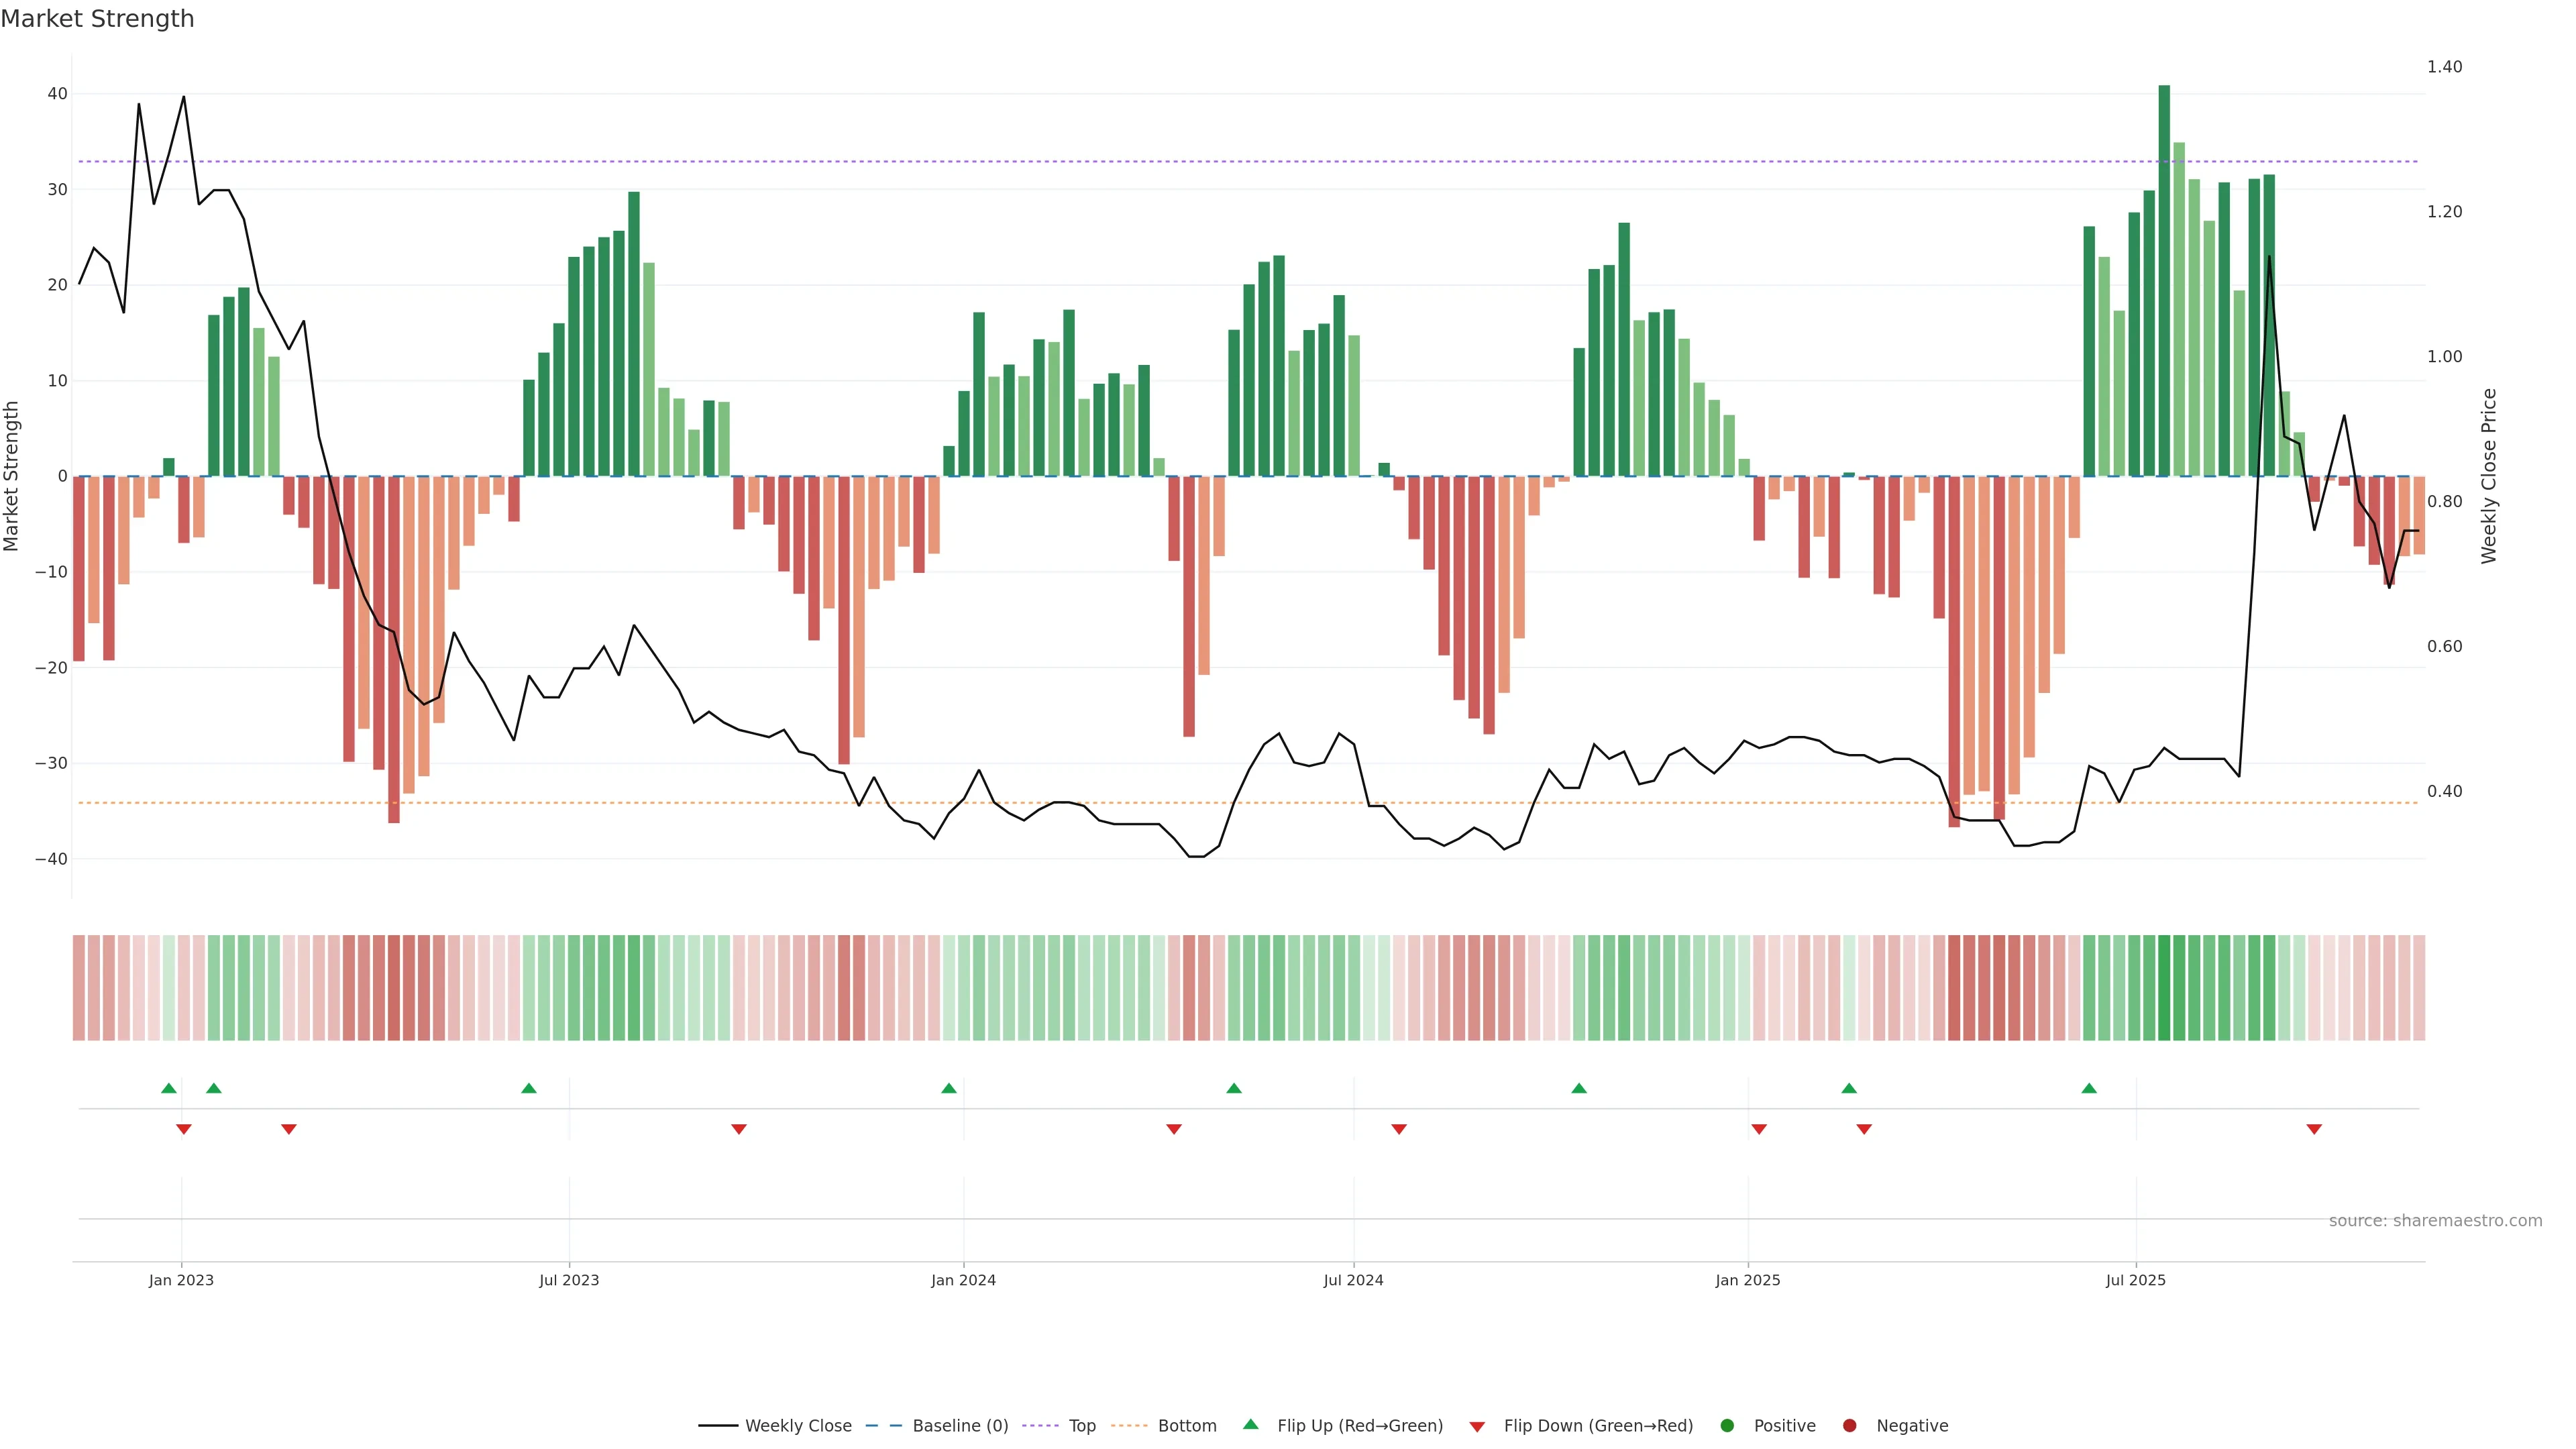Screen dimensions: 2576x1449
Task: Click the rightmost green flip-up triangle marker
Action: click(2089, 1088)
